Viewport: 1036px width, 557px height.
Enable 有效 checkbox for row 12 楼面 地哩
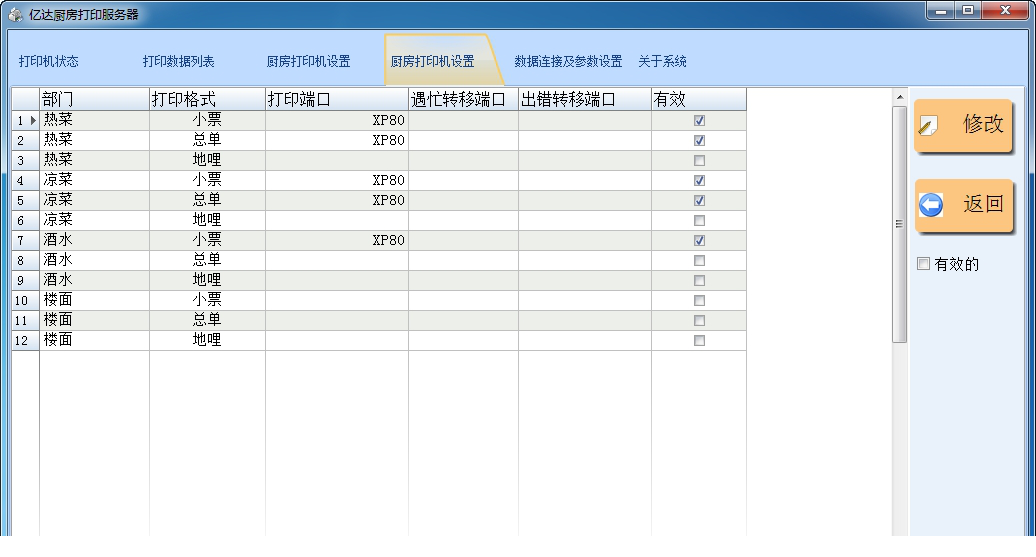[699, 340]
